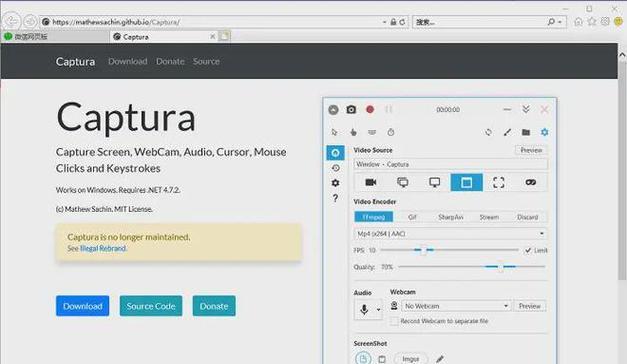The height and width of the screenshot is (364, 627).
Task: Click the blue gear settings icon
Action: click(544, 132)
